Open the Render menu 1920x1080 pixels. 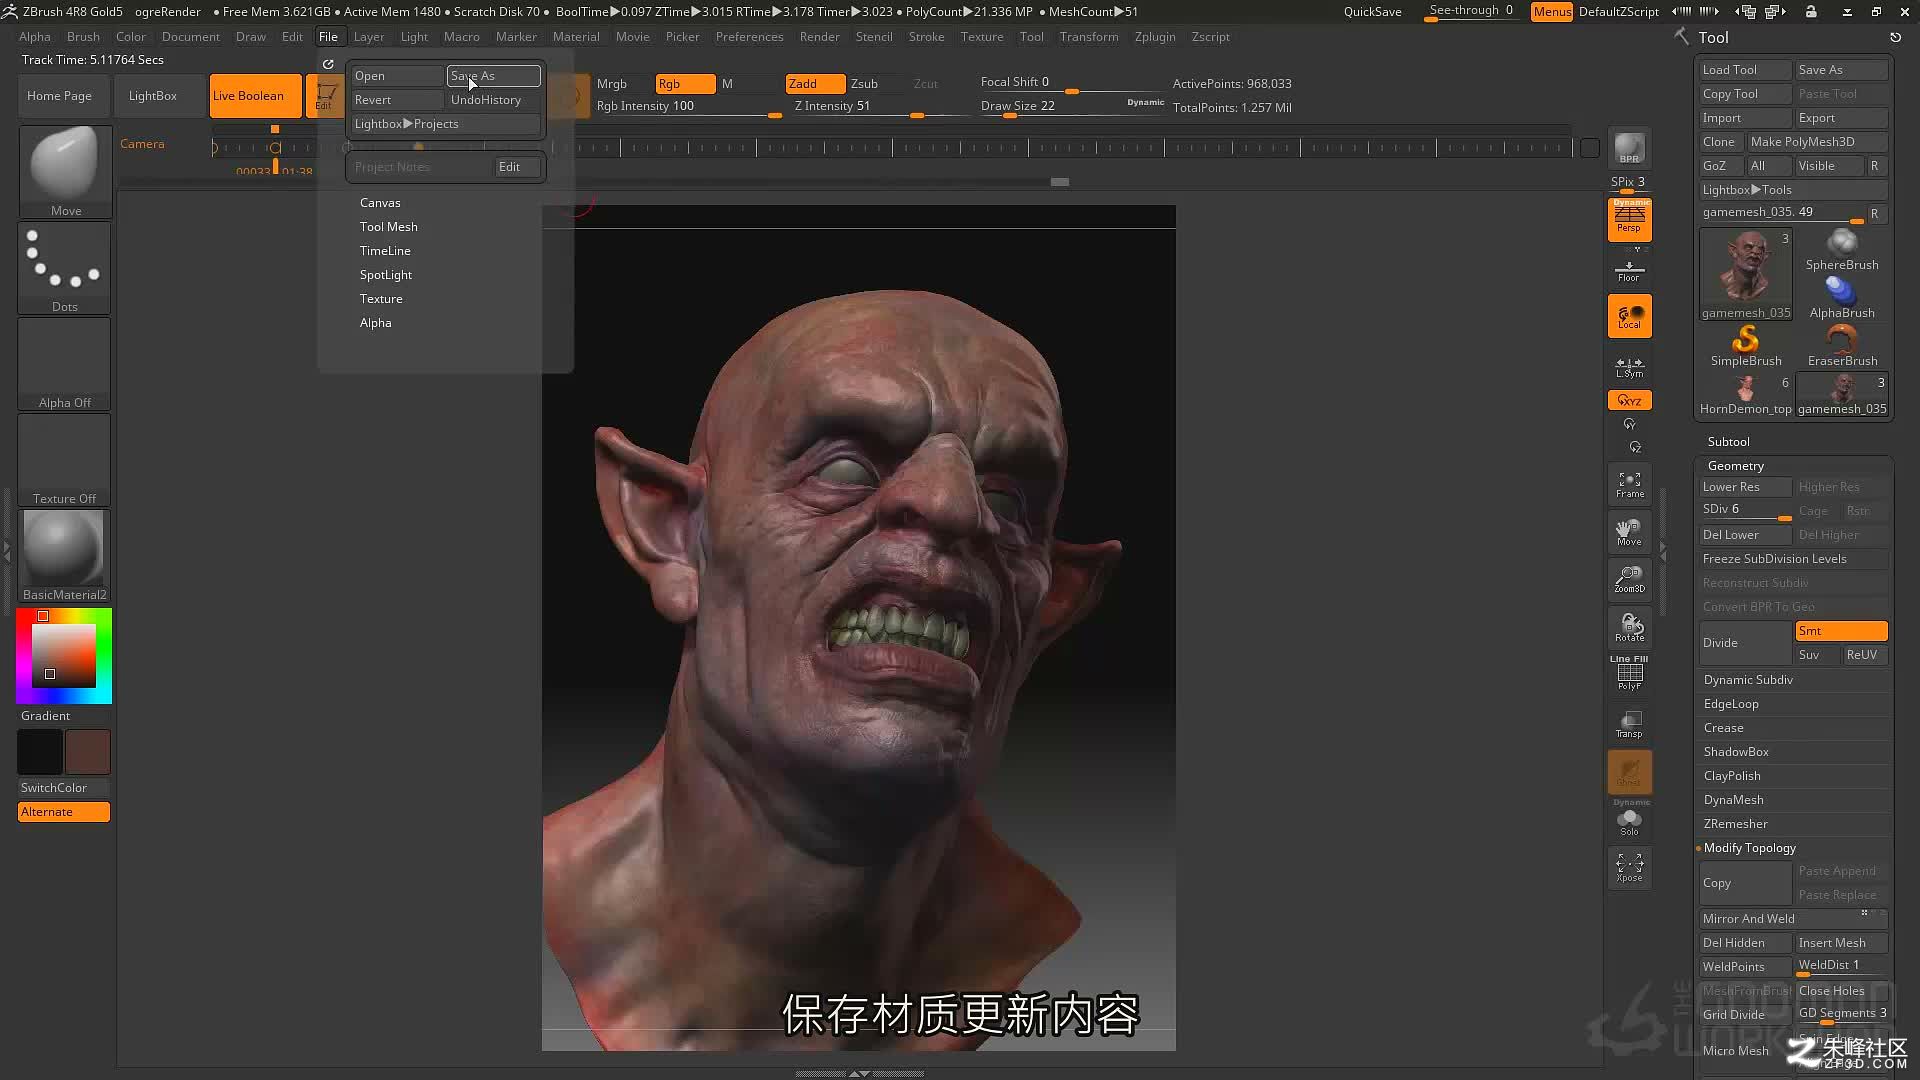pos(819,37)
